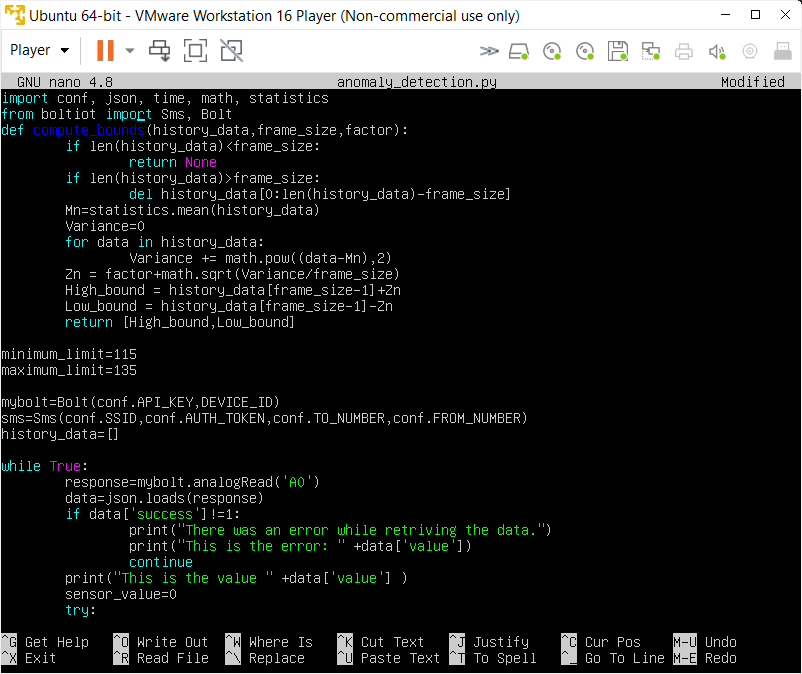
Task: Click the 'minimum_limit=115' line
Action: pyautogui.click(x=69, y=354)
